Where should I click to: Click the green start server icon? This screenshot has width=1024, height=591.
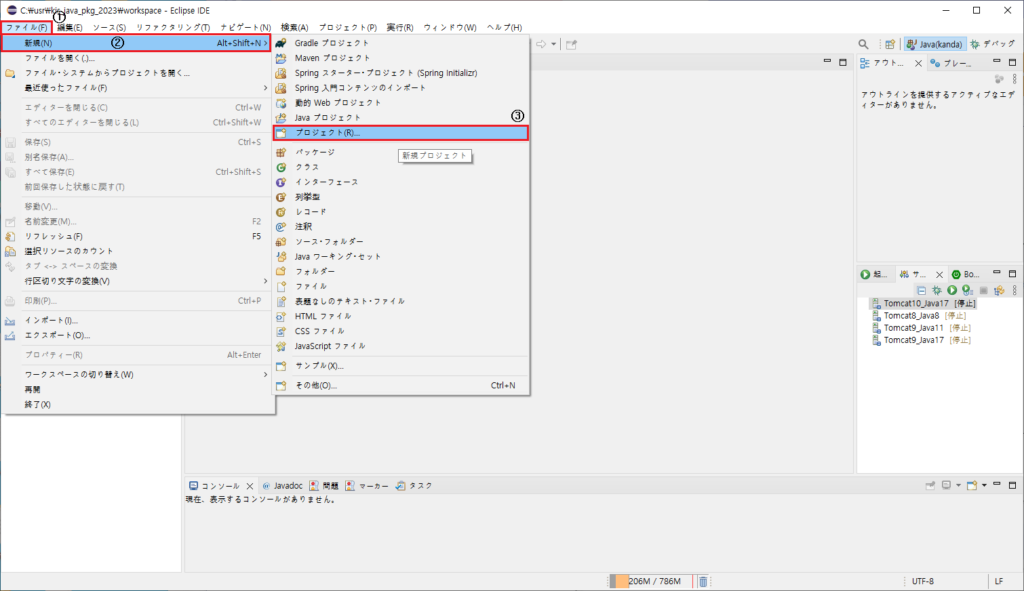(952, 290)
